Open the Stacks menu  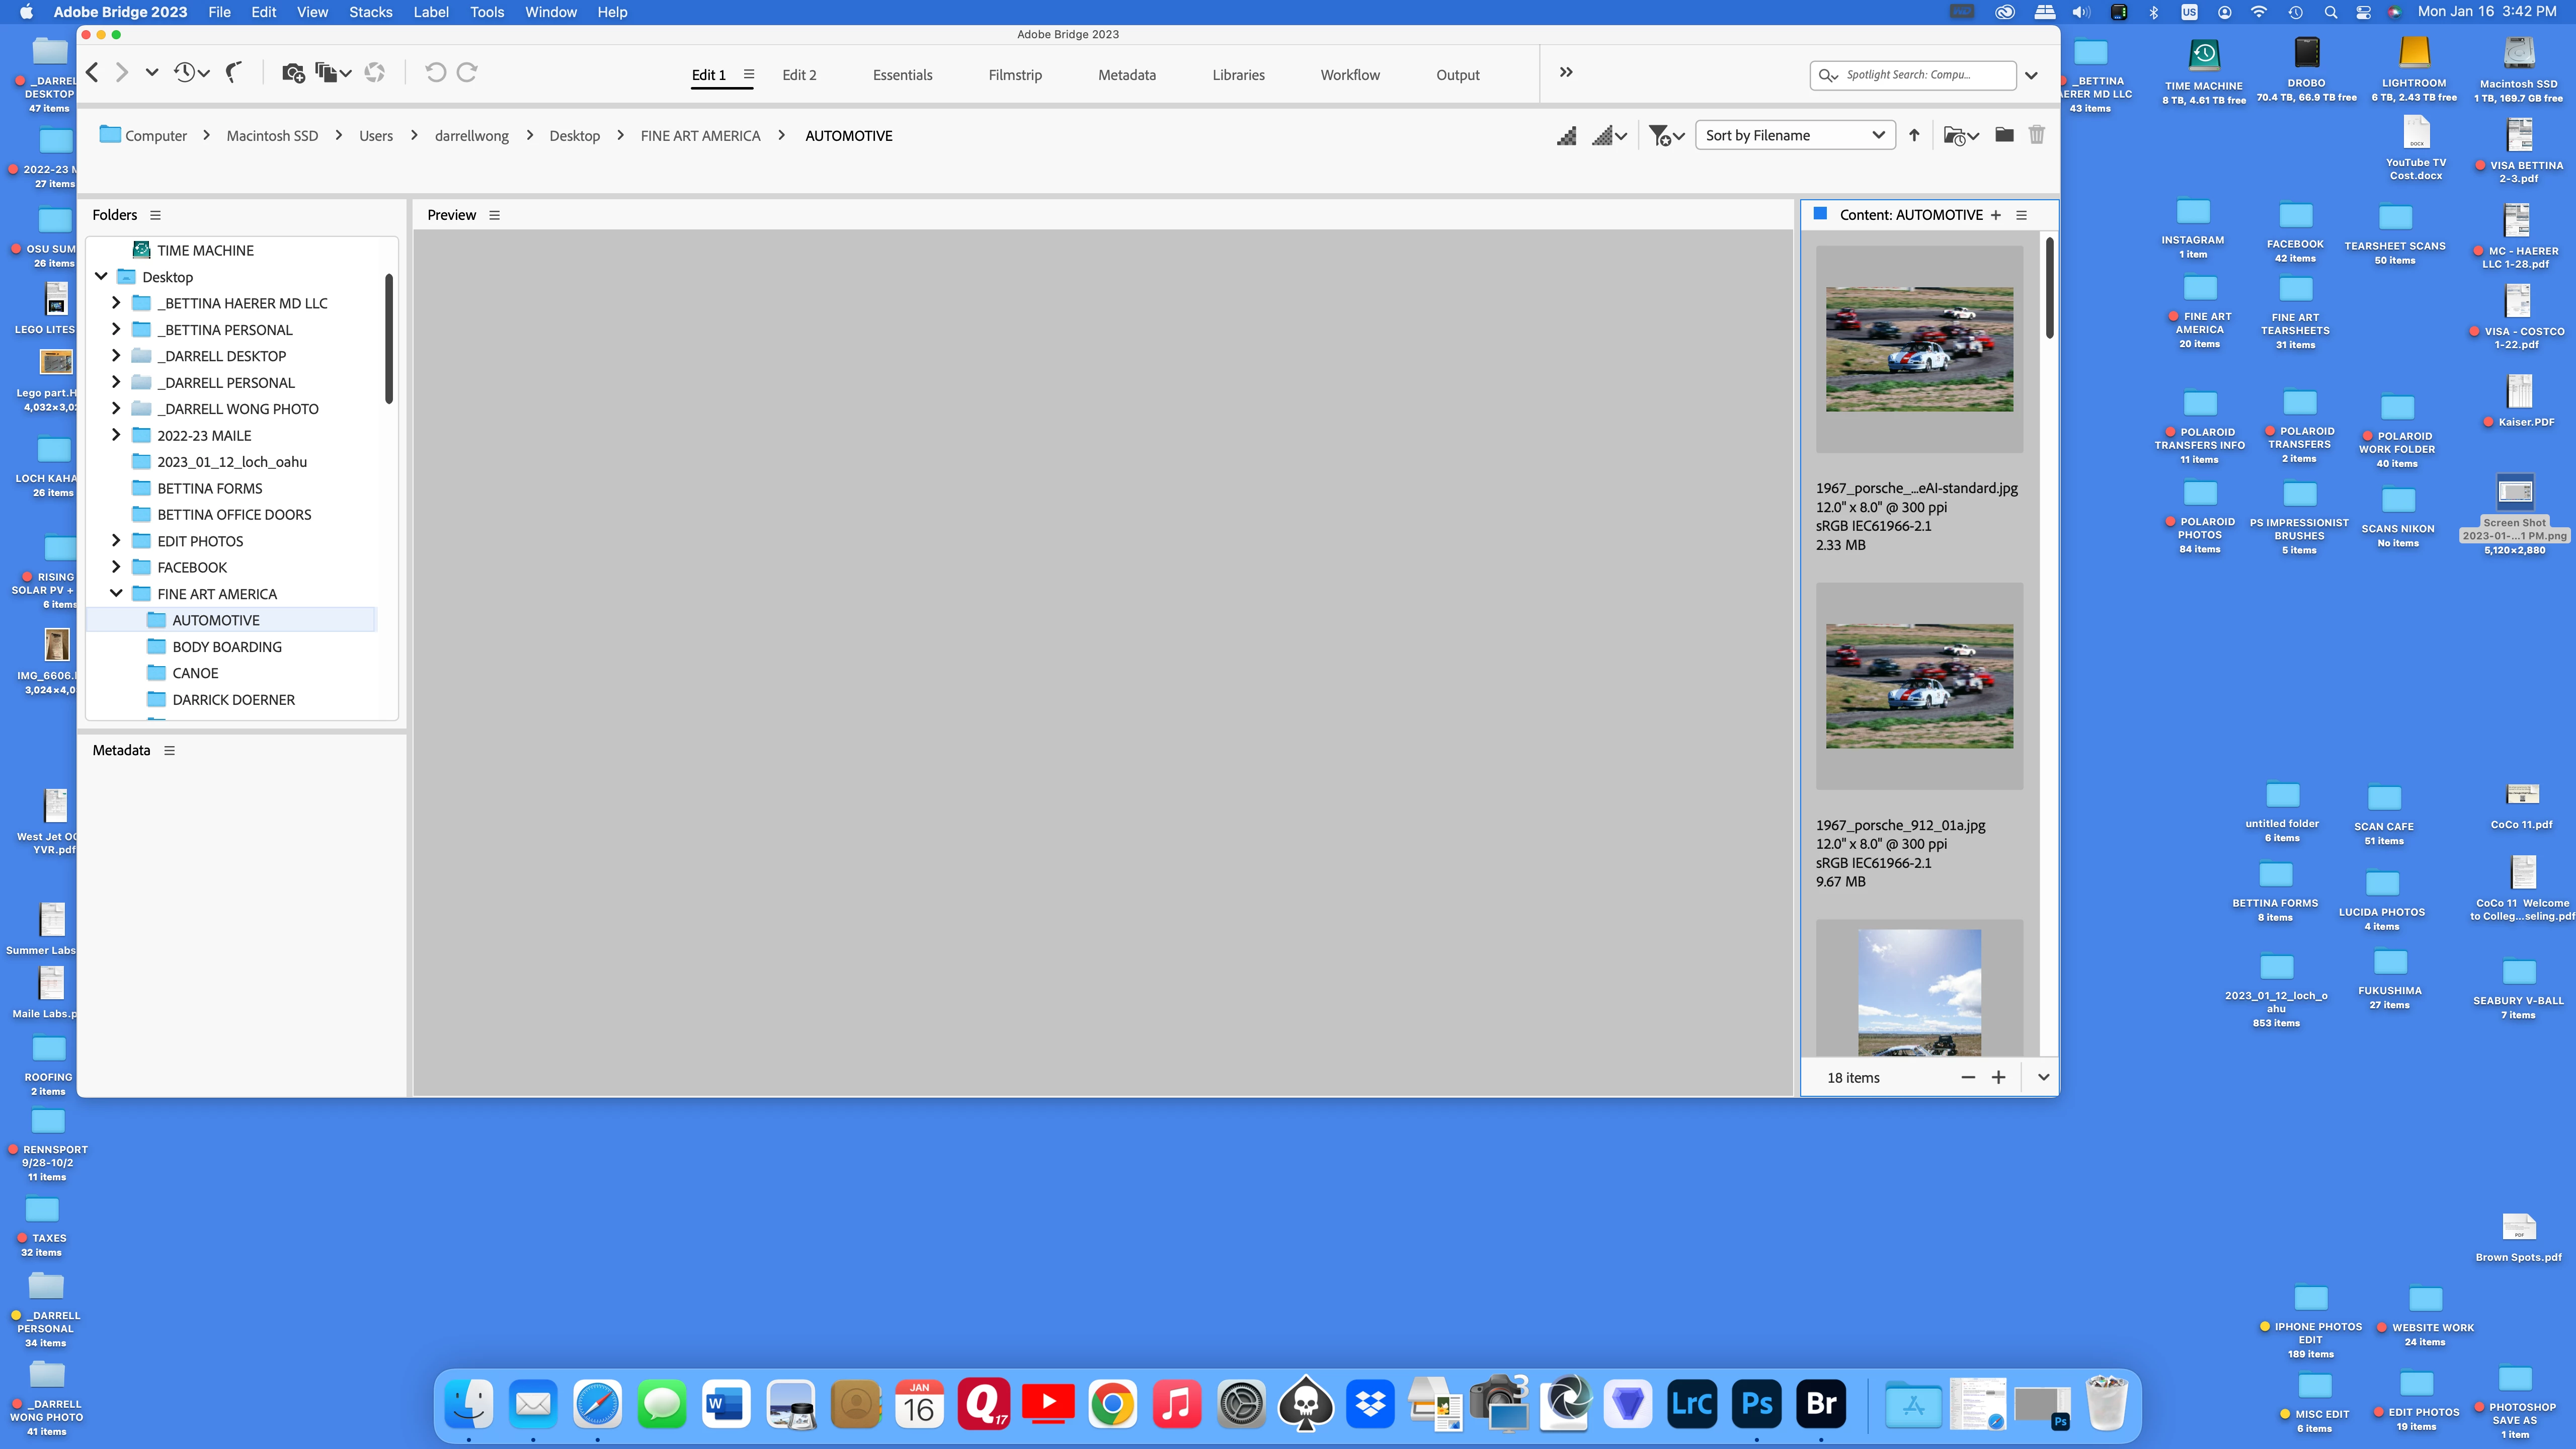click(370, 12)
